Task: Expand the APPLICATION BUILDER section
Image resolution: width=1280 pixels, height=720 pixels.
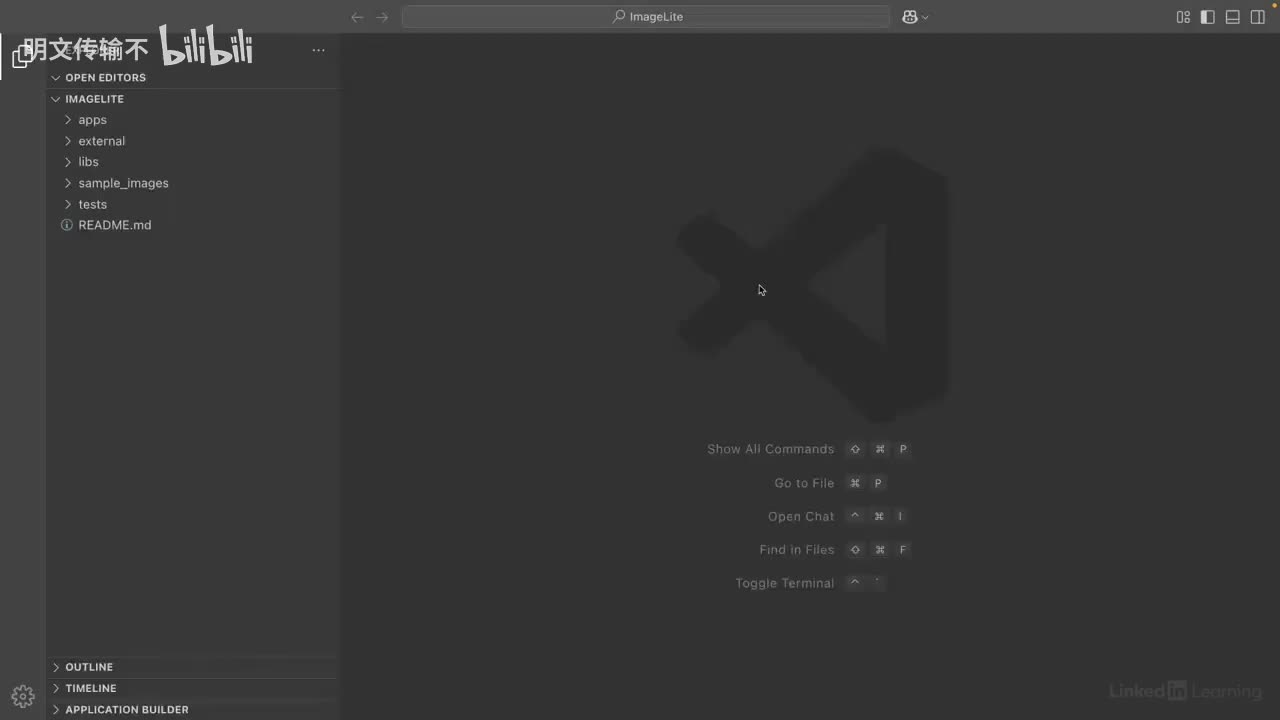Action: [192, 709]
